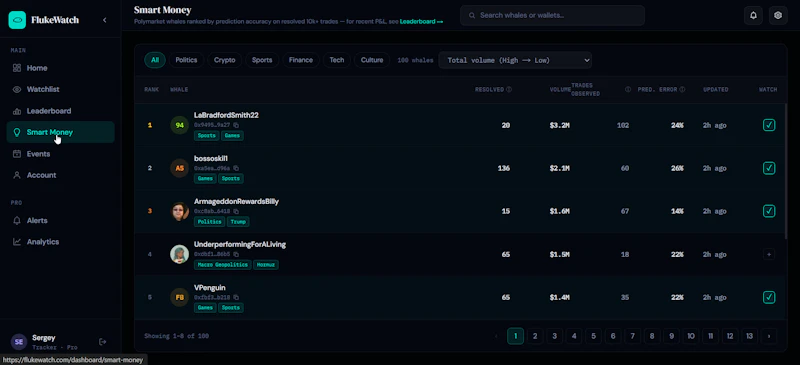Image resolution: width=800 pixels, height=365 pixels.
Task: Go to pagination page 13
Action: pos(749,336)
